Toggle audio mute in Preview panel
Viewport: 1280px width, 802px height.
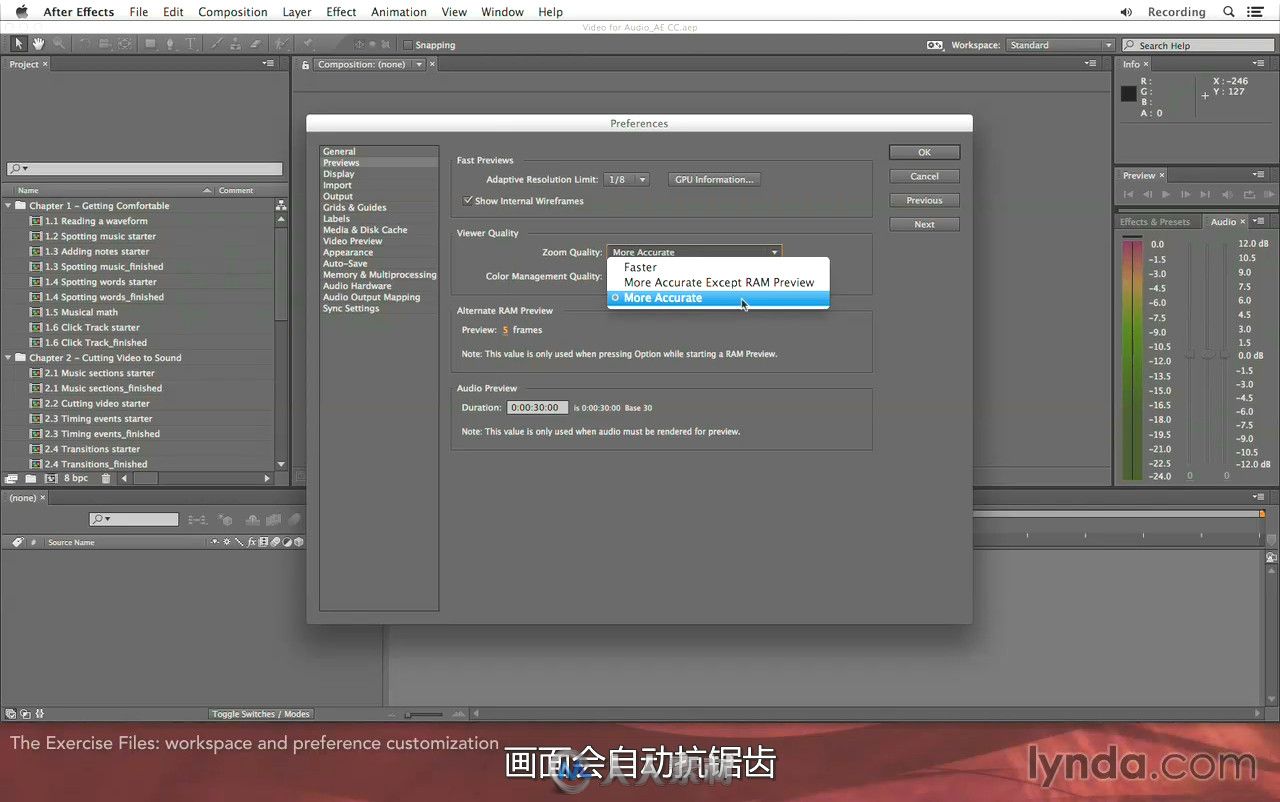point(1228,194)
